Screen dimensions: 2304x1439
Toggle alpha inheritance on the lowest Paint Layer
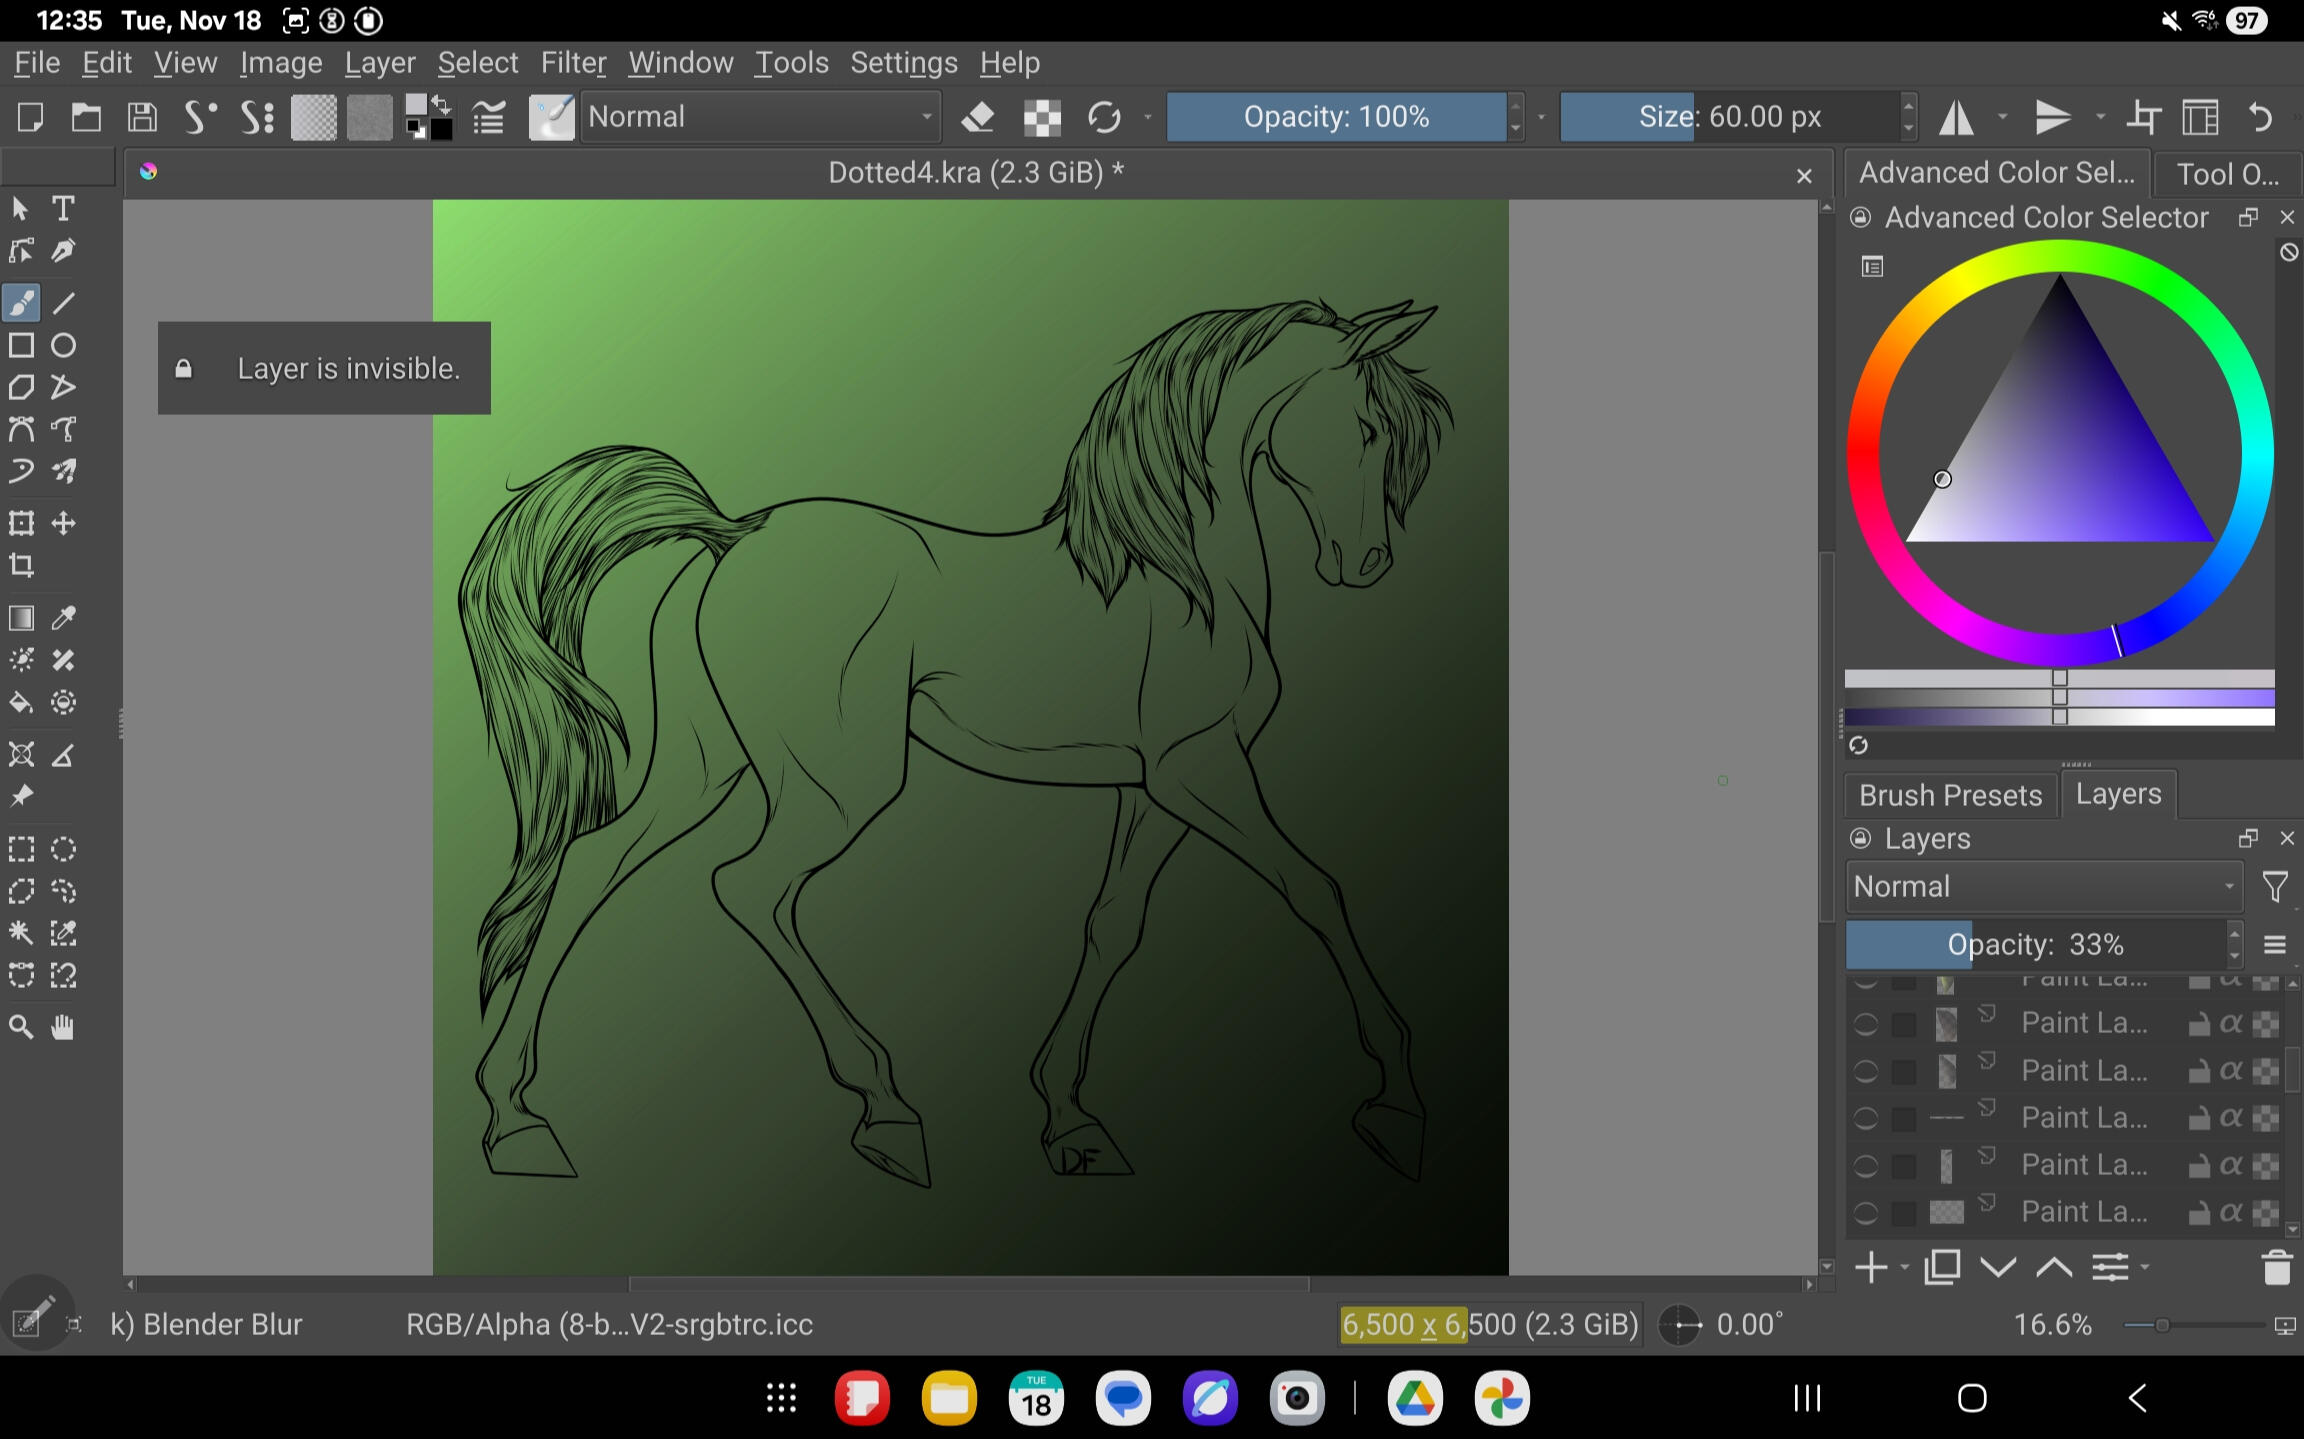click(2231, 1213)
